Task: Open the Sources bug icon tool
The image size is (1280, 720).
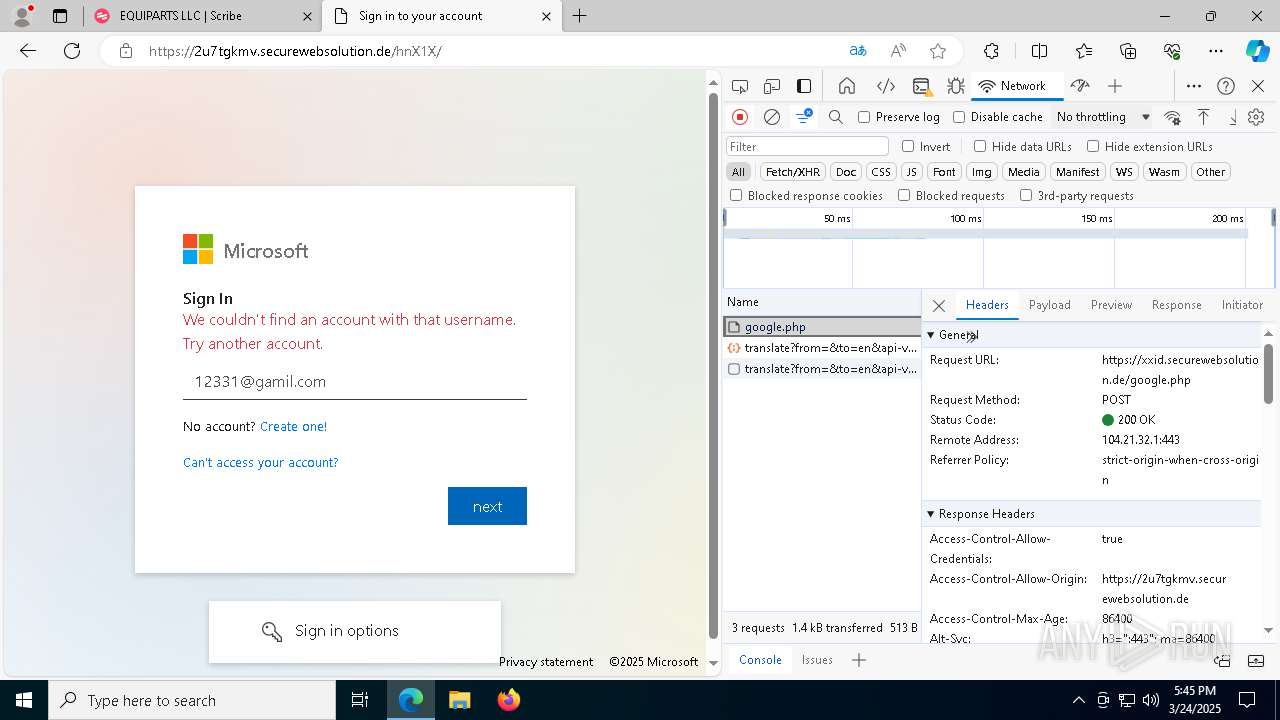Action: [x=956, y=86]
